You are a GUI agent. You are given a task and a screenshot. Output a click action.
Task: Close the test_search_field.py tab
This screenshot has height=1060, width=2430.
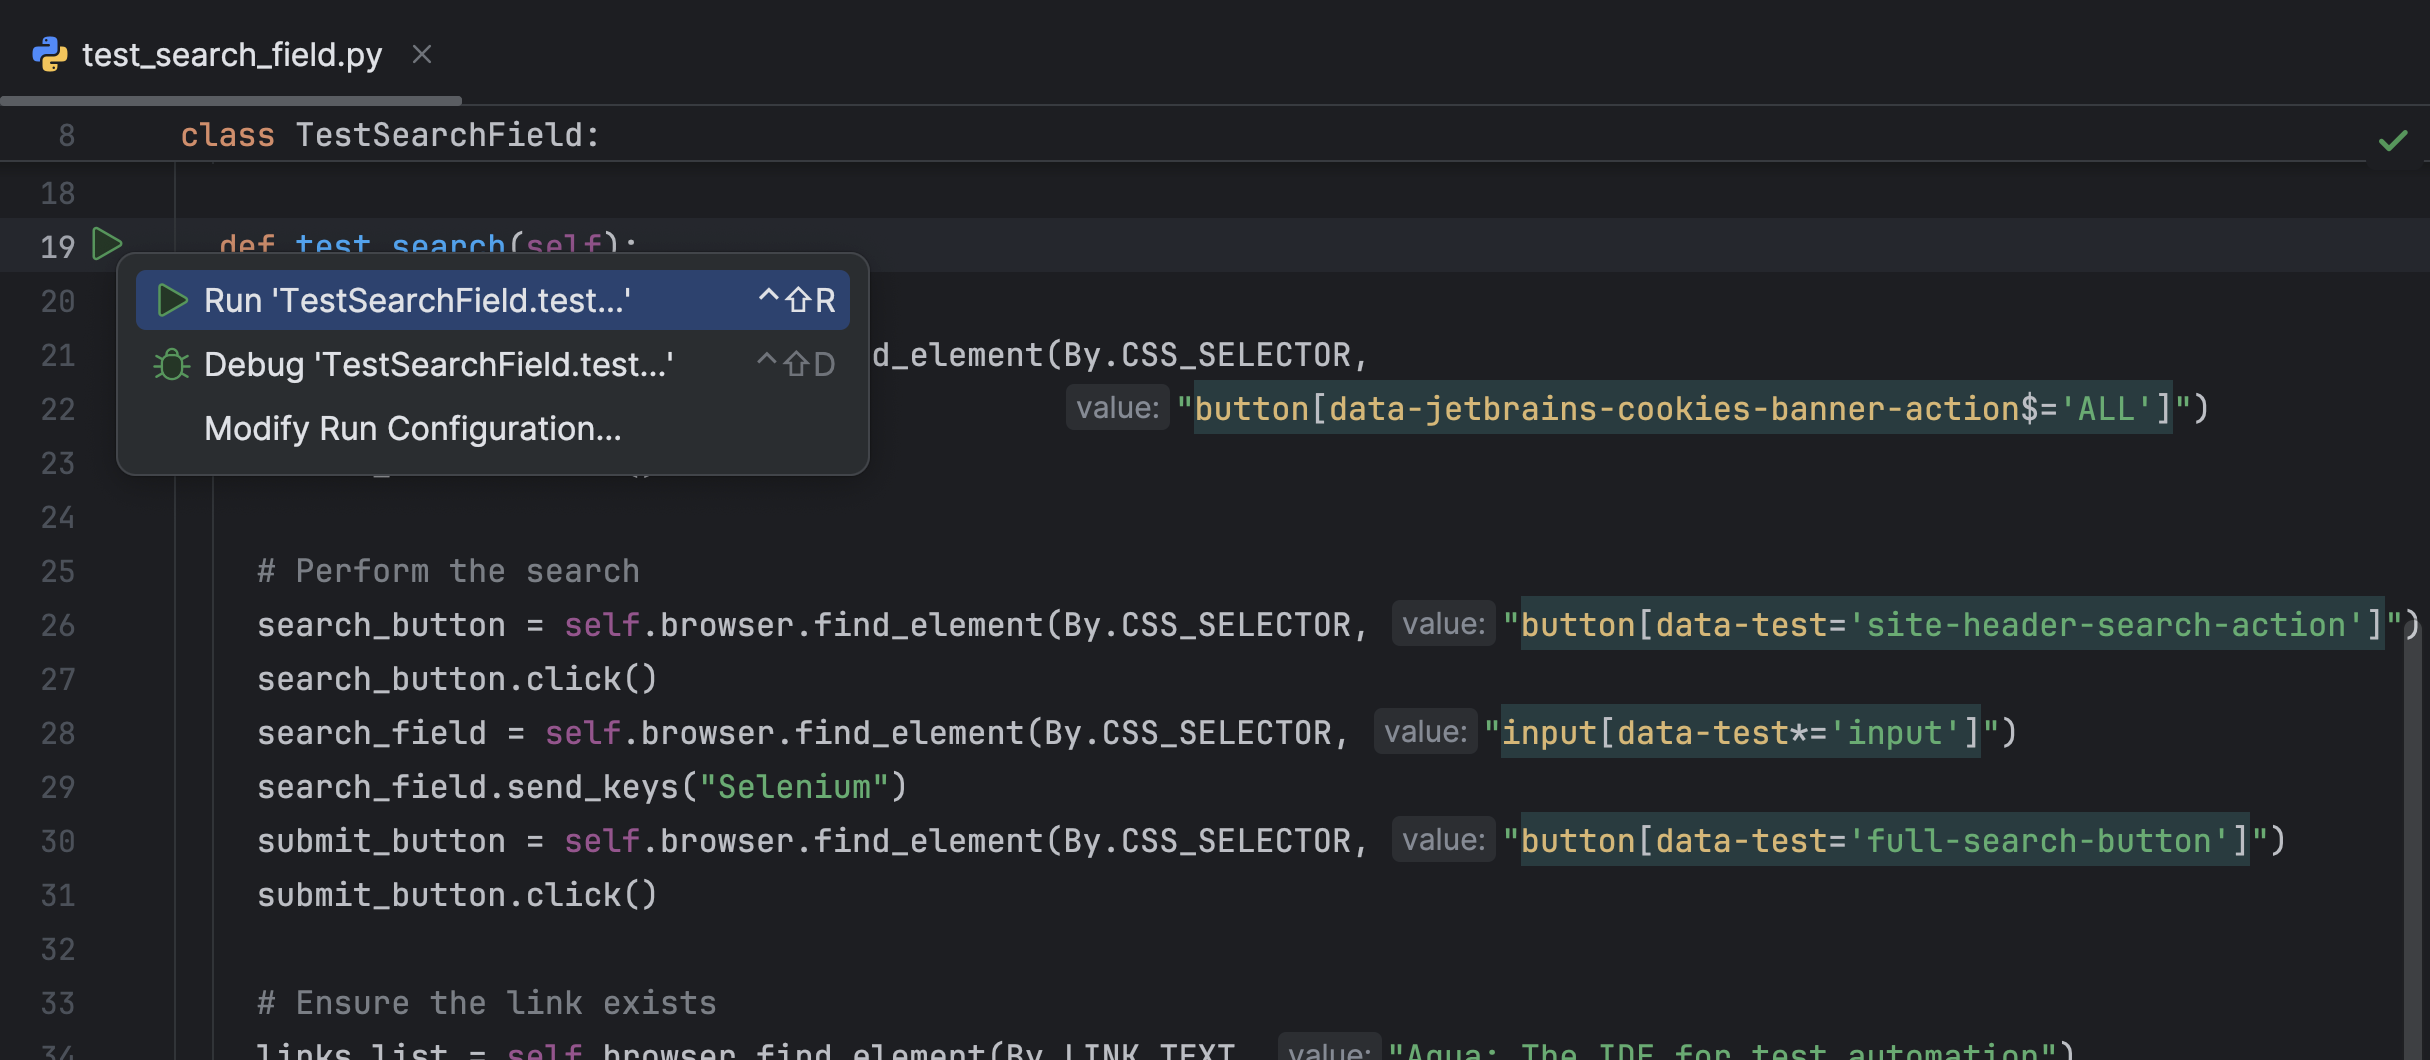pos(422,55)
